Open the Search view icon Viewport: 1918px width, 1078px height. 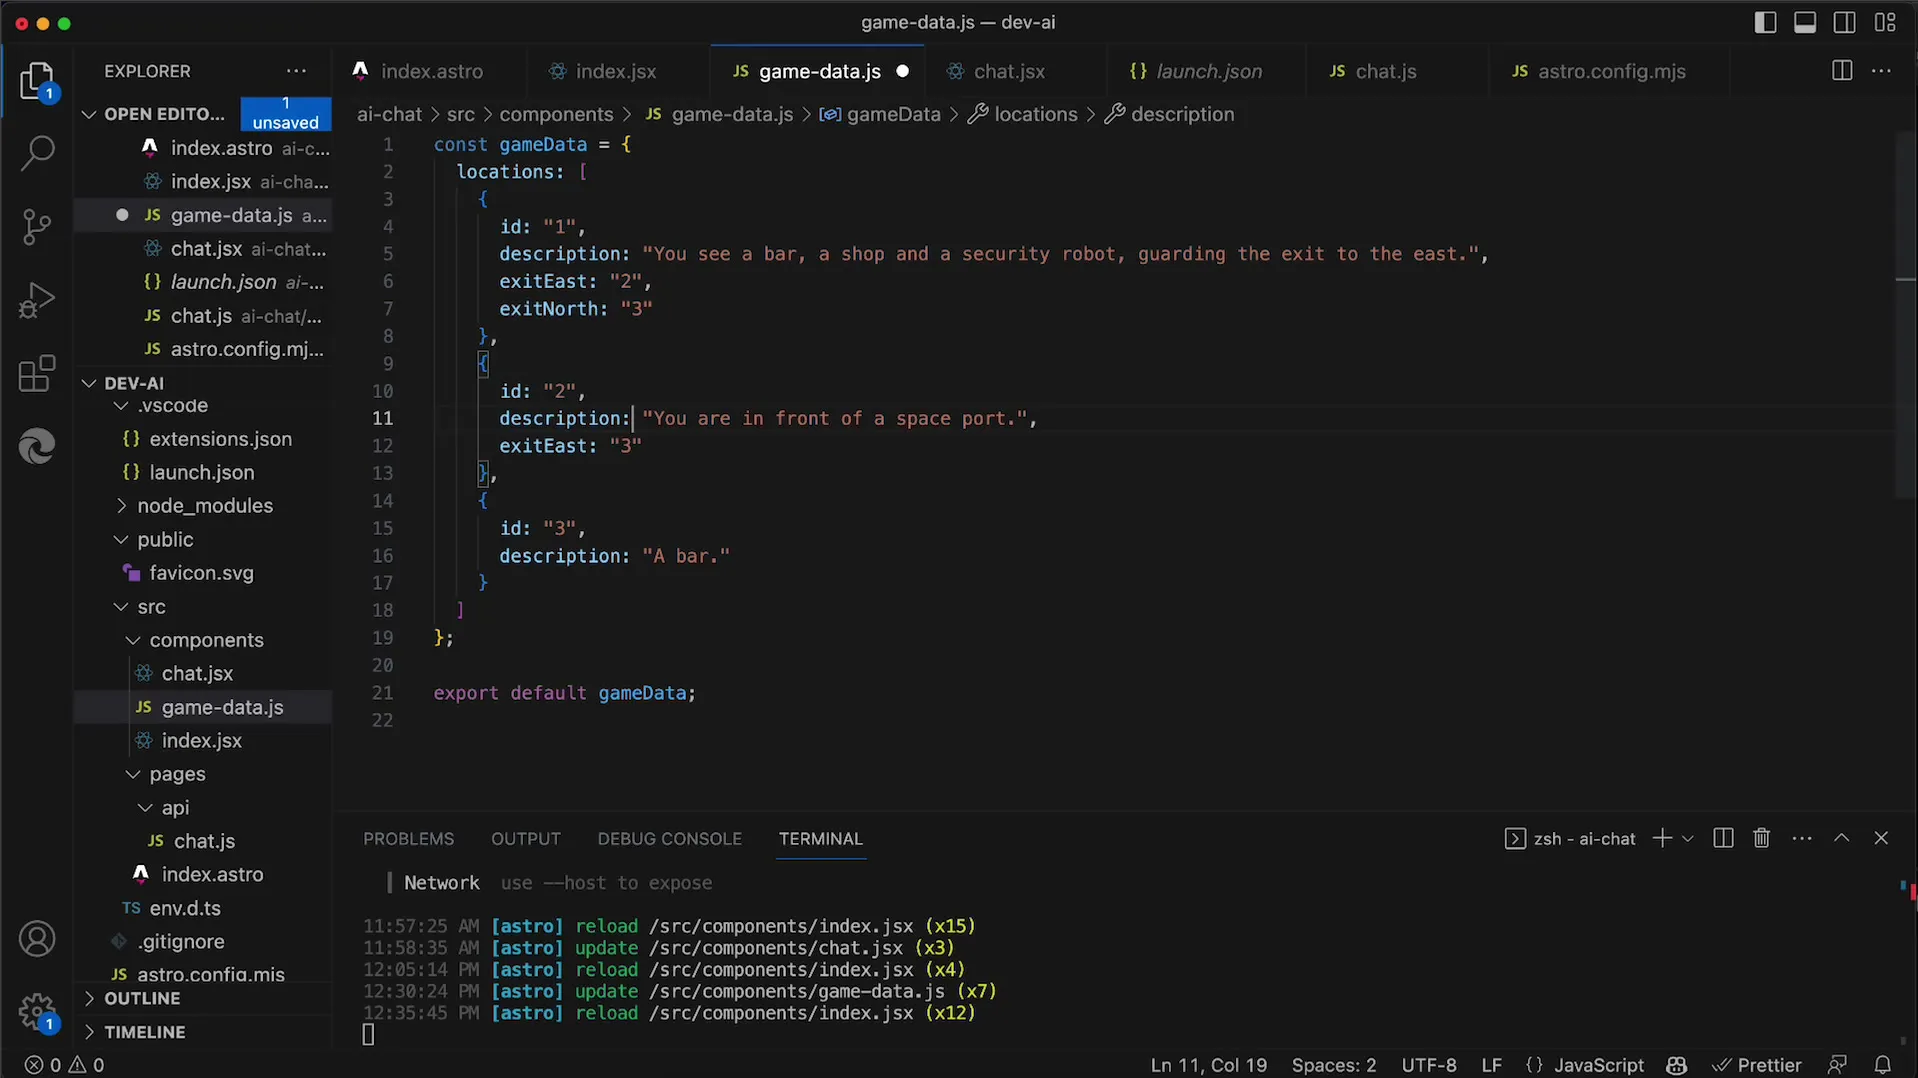[x=37, y=154]
